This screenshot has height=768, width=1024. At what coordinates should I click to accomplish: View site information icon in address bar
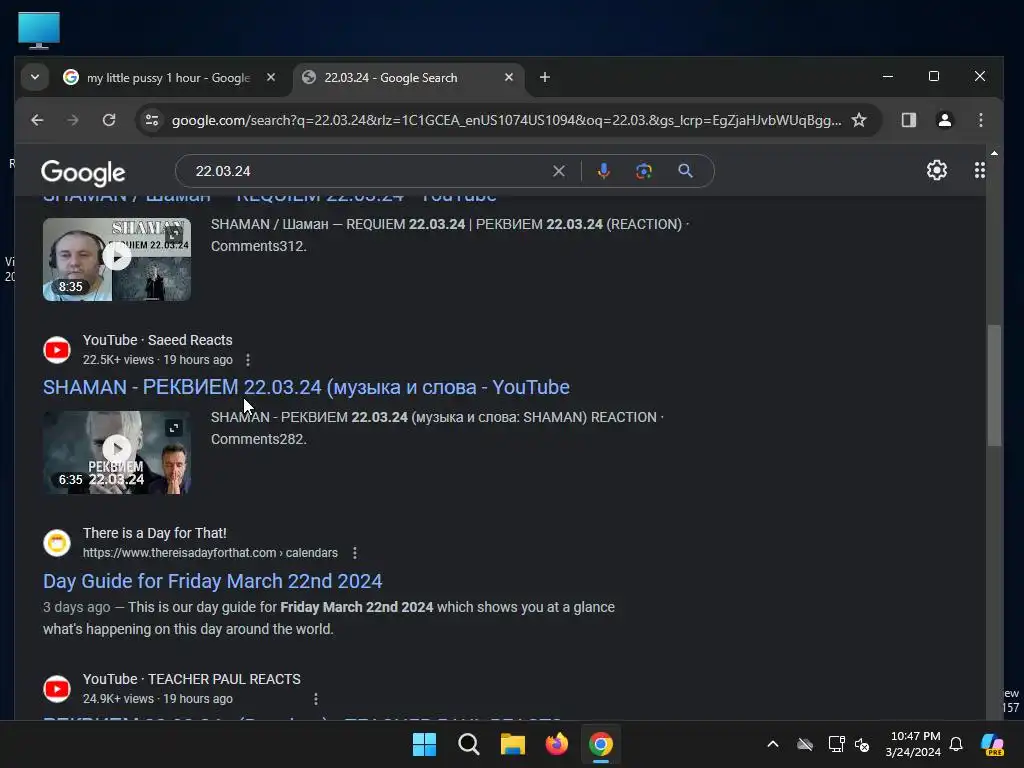point(152,120)
